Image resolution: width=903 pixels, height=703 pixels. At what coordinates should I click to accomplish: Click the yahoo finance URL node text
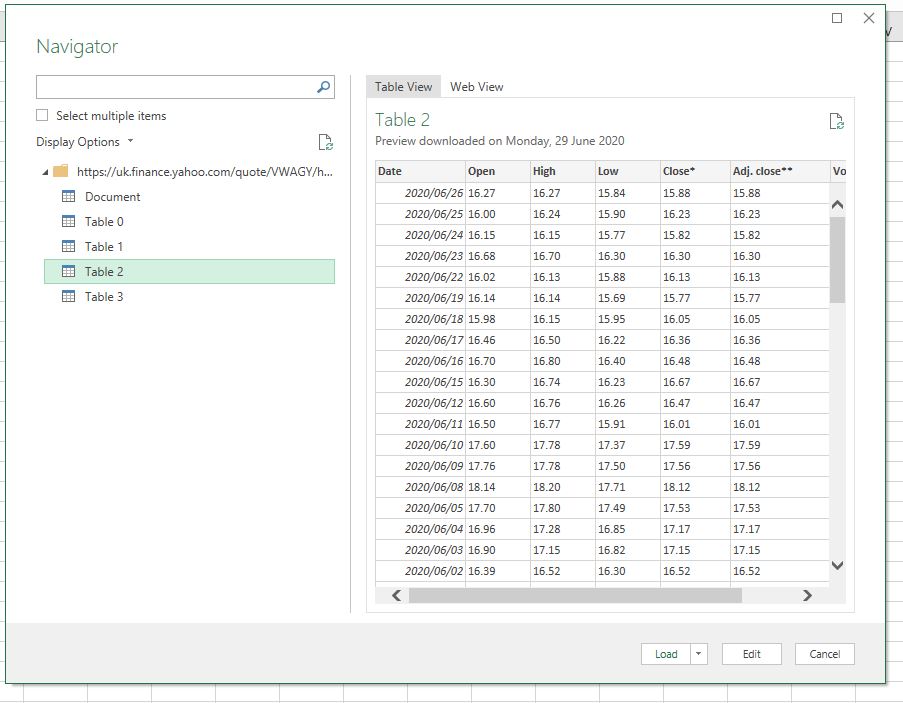point(204,172)
